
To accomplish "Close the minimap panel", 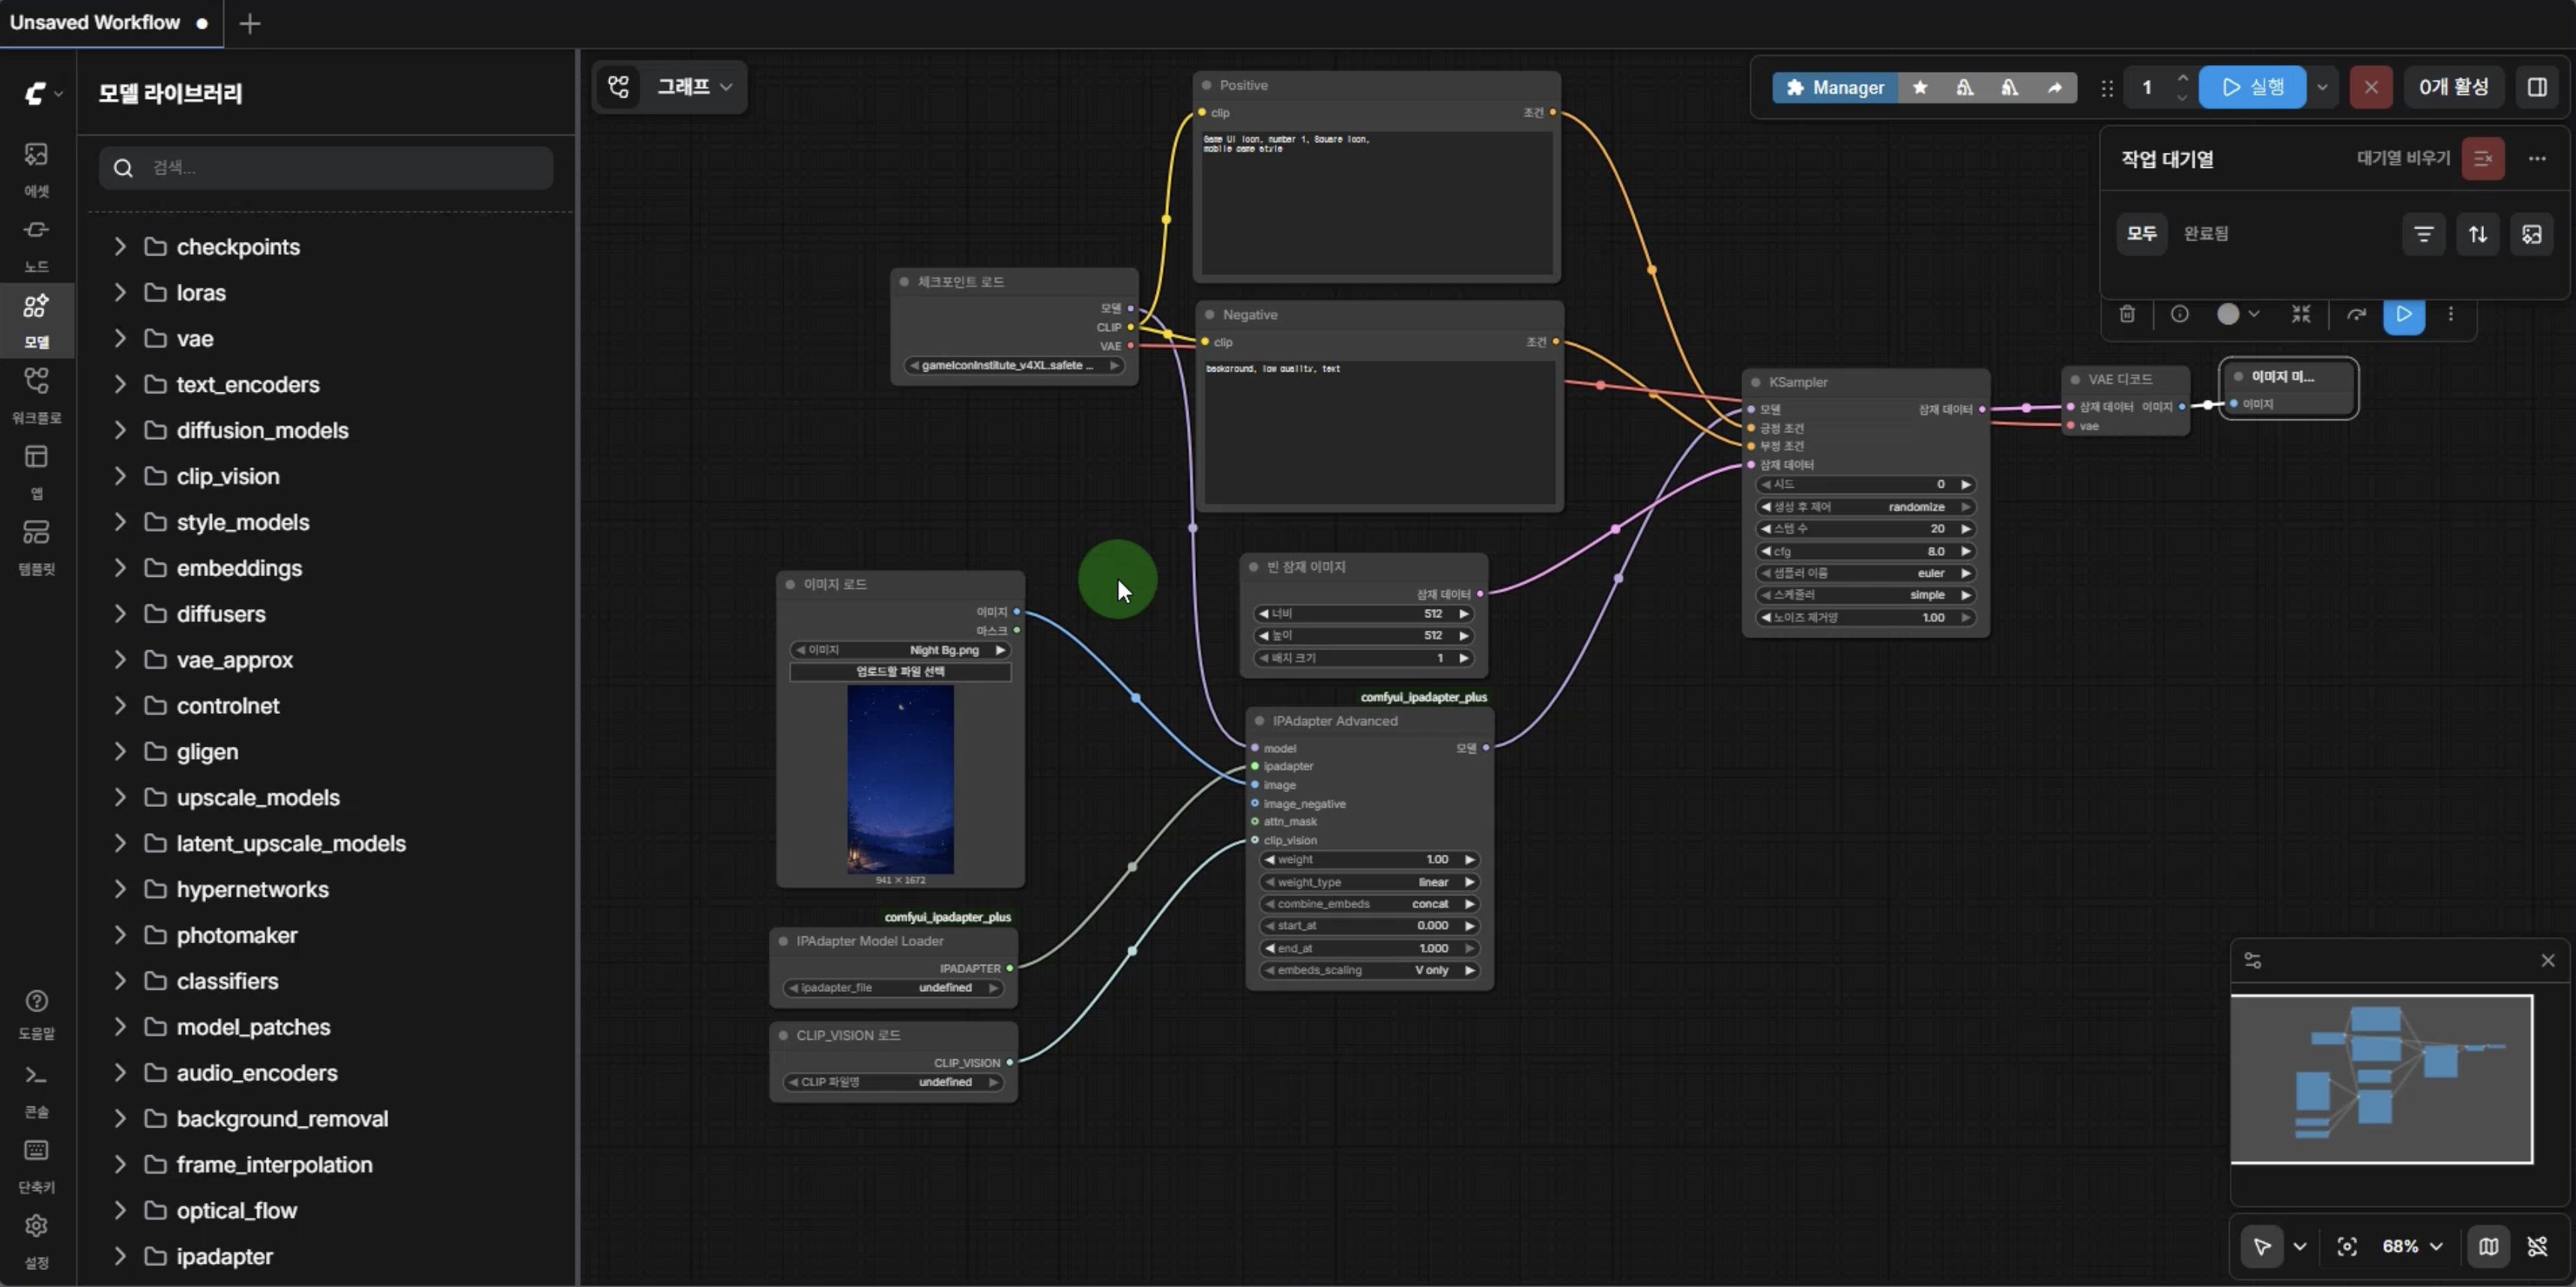I will (2547, 960).
